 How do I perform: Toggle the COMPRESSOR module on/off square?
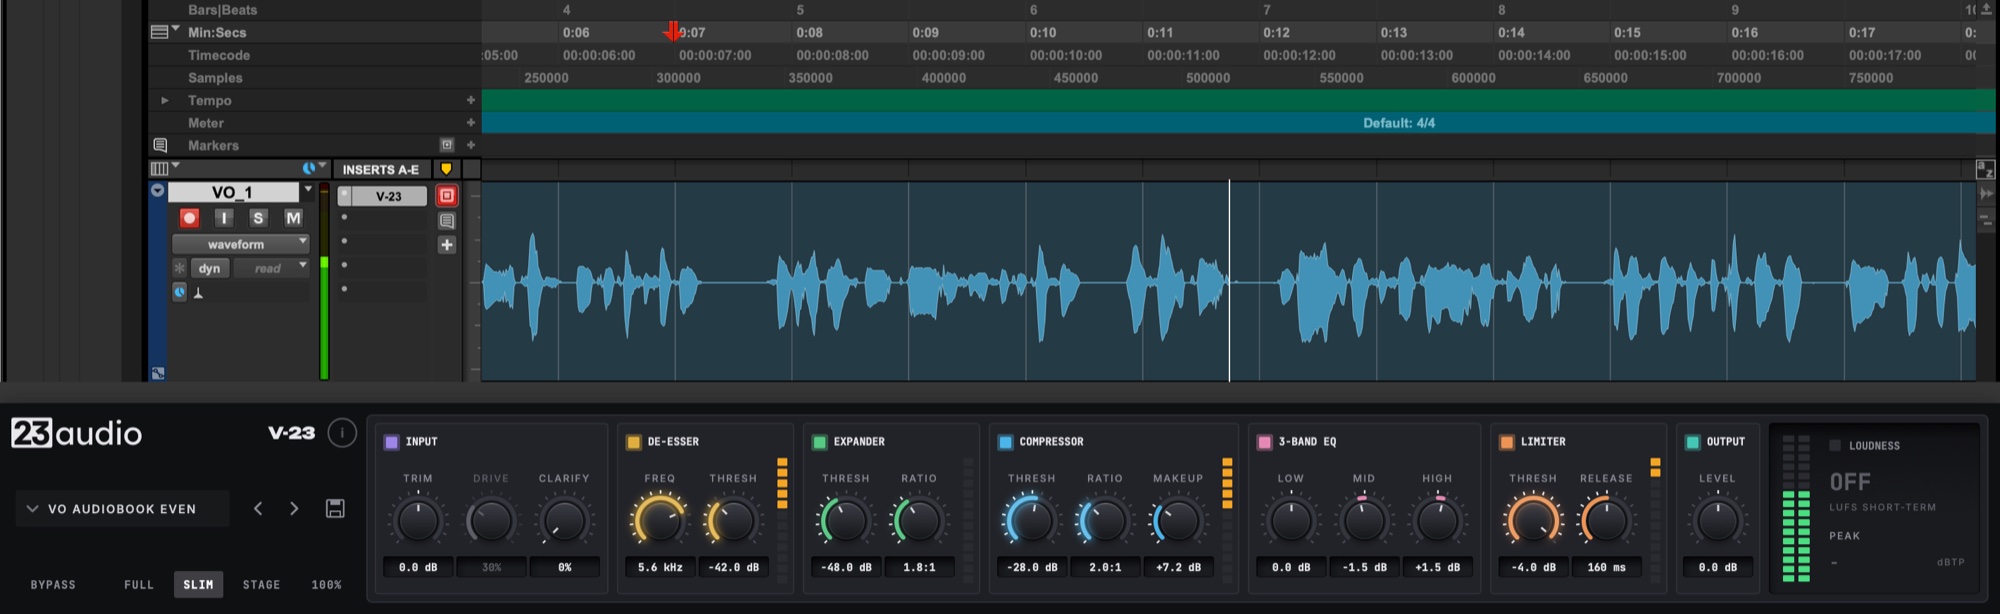coord(1005,442)
